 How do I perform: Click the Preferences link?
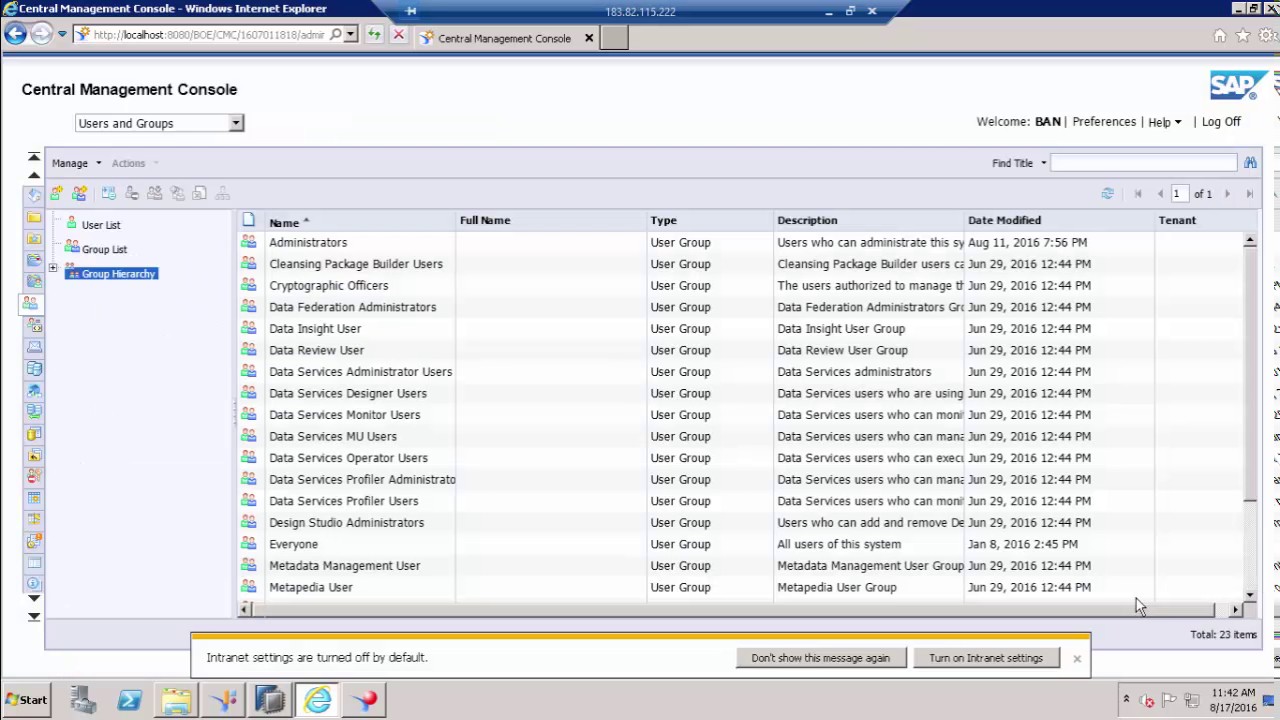[1104, 121]
